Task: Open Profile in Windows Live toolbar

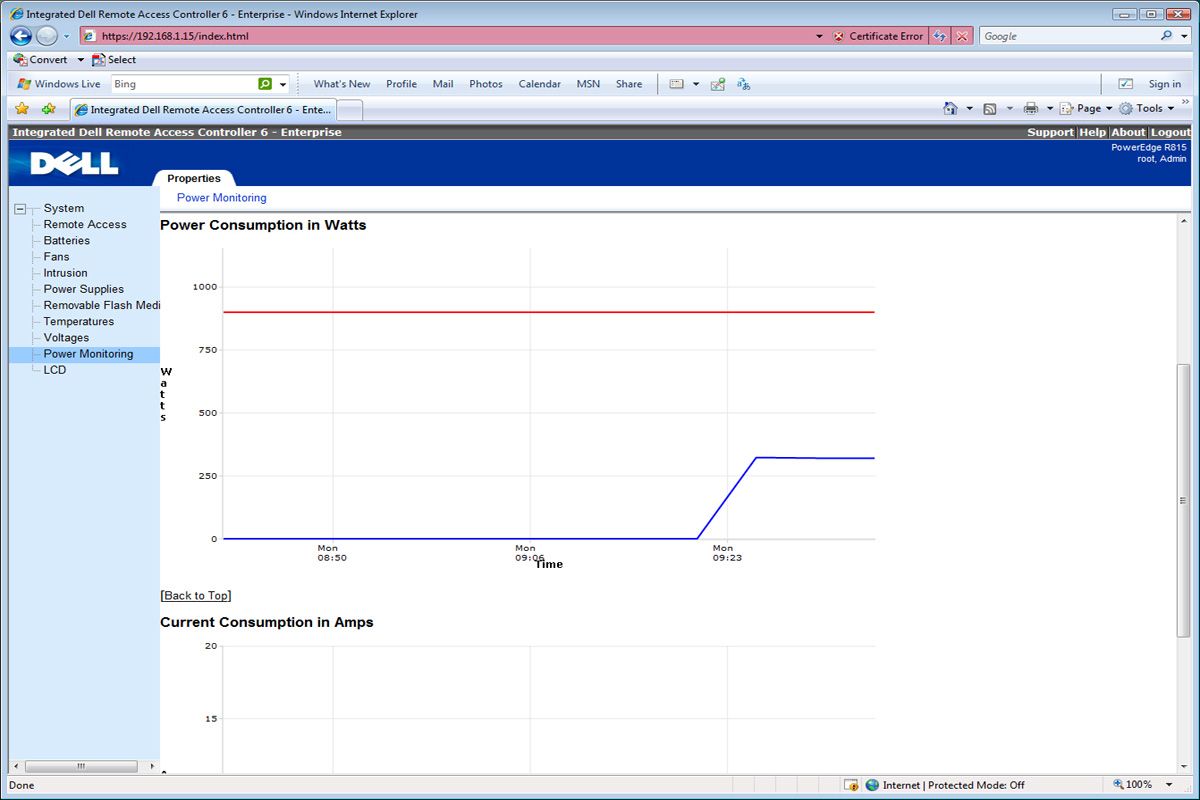Action: [x=401, y=84]
